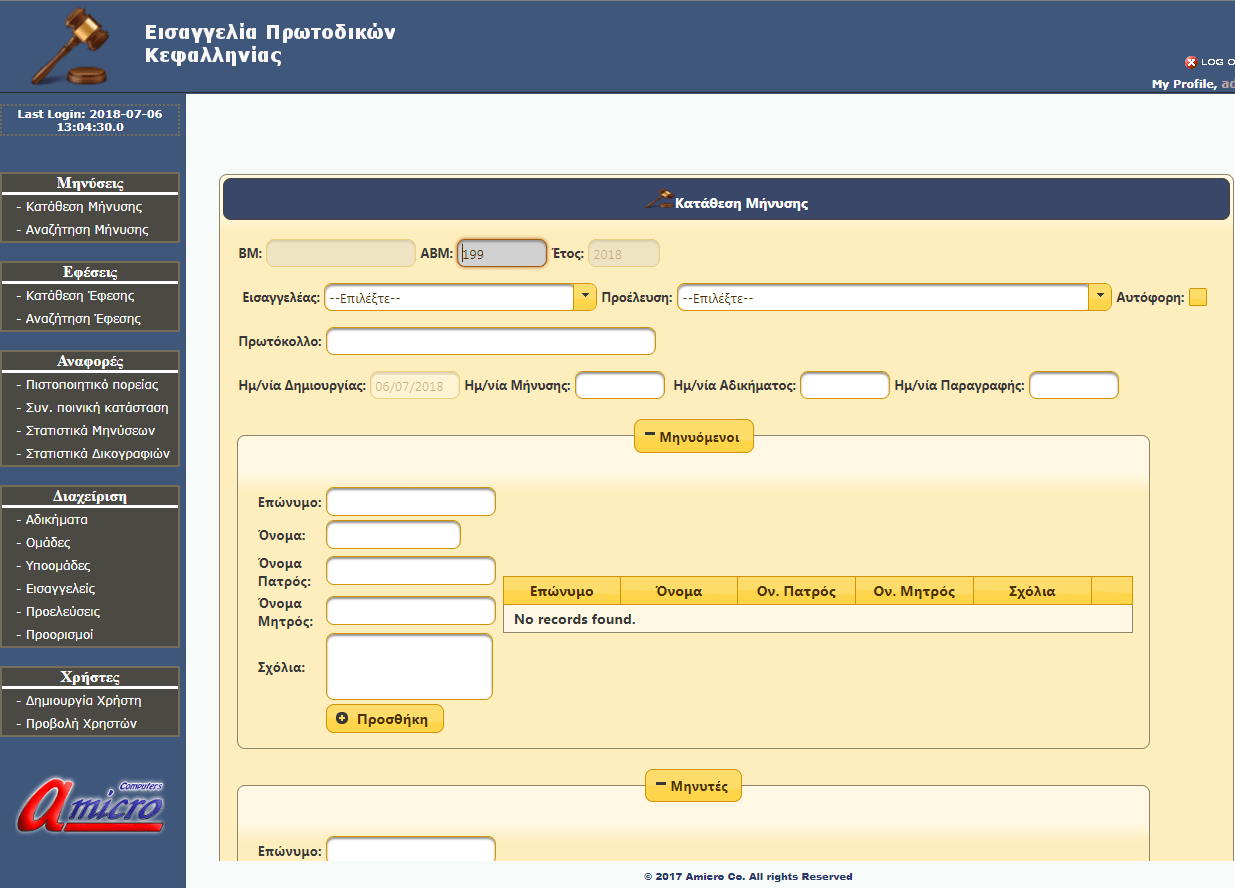Focus the Ημ/νία Αδικήματος date field
1235x888 pixels.
click(x=844, y=385)
